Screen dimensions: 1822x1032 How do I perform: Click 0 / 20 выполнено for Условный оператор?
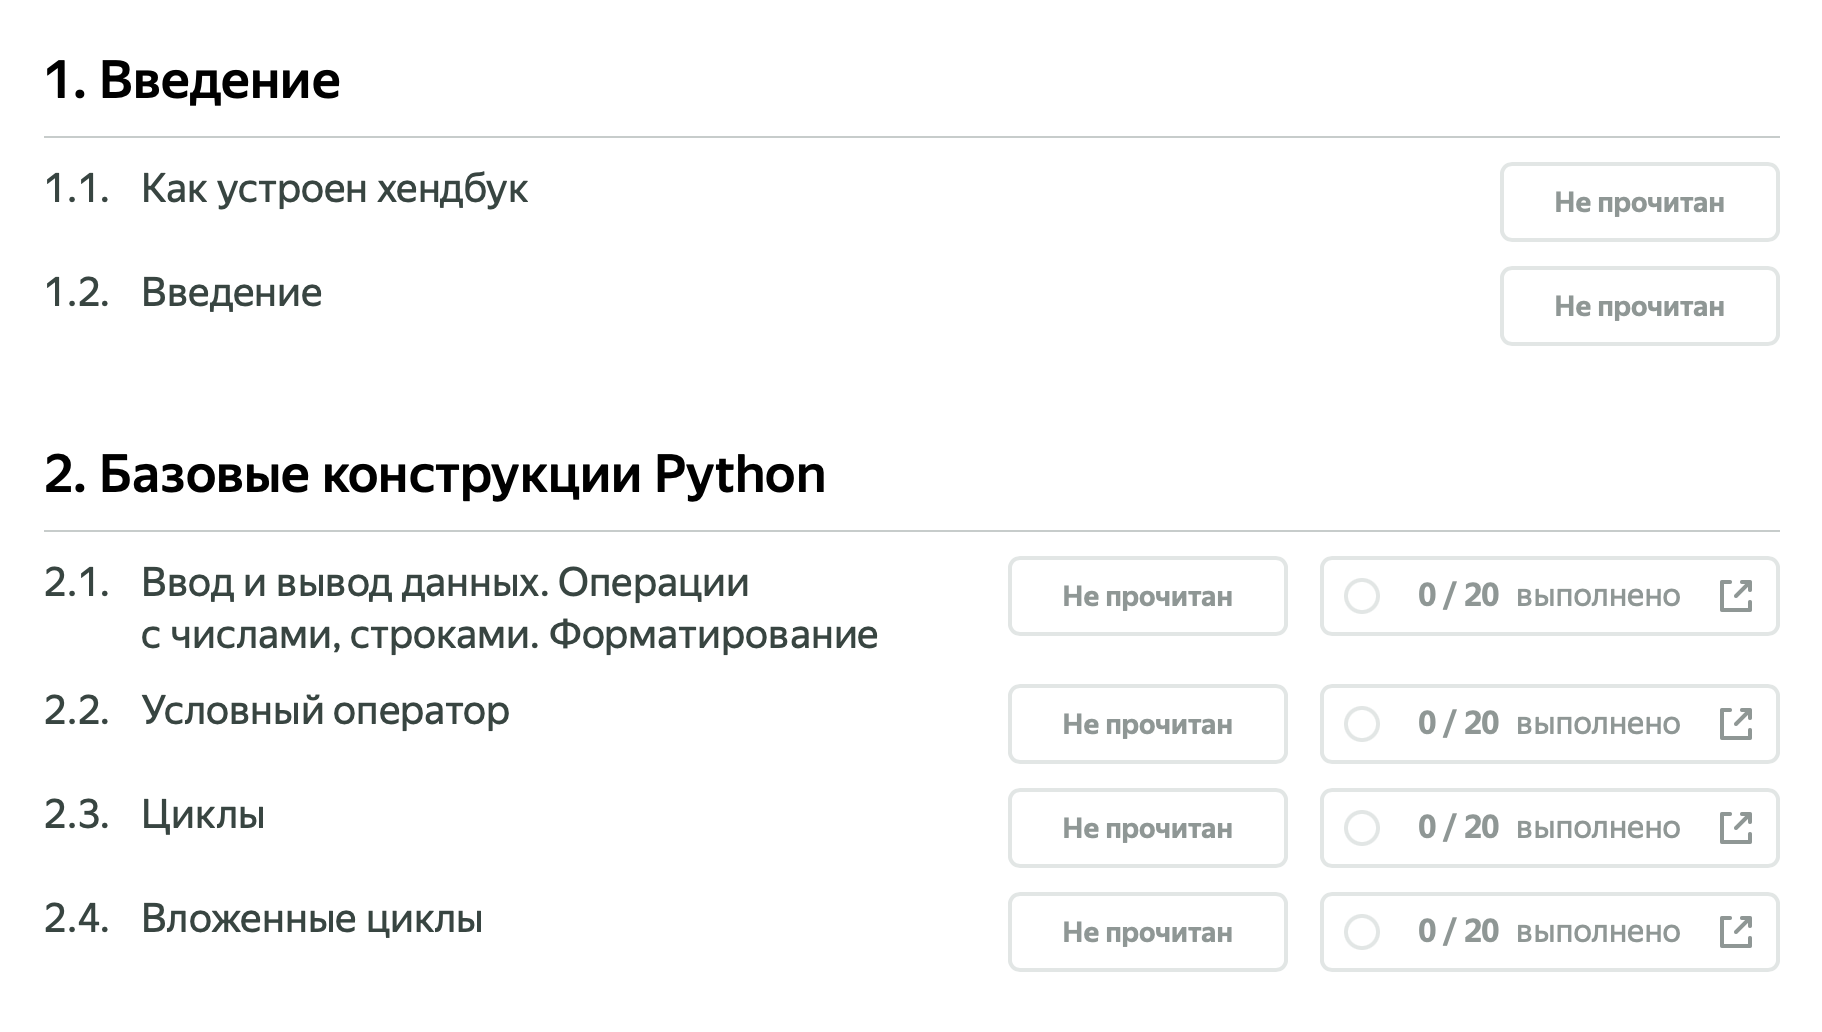tap(1548, 724)
